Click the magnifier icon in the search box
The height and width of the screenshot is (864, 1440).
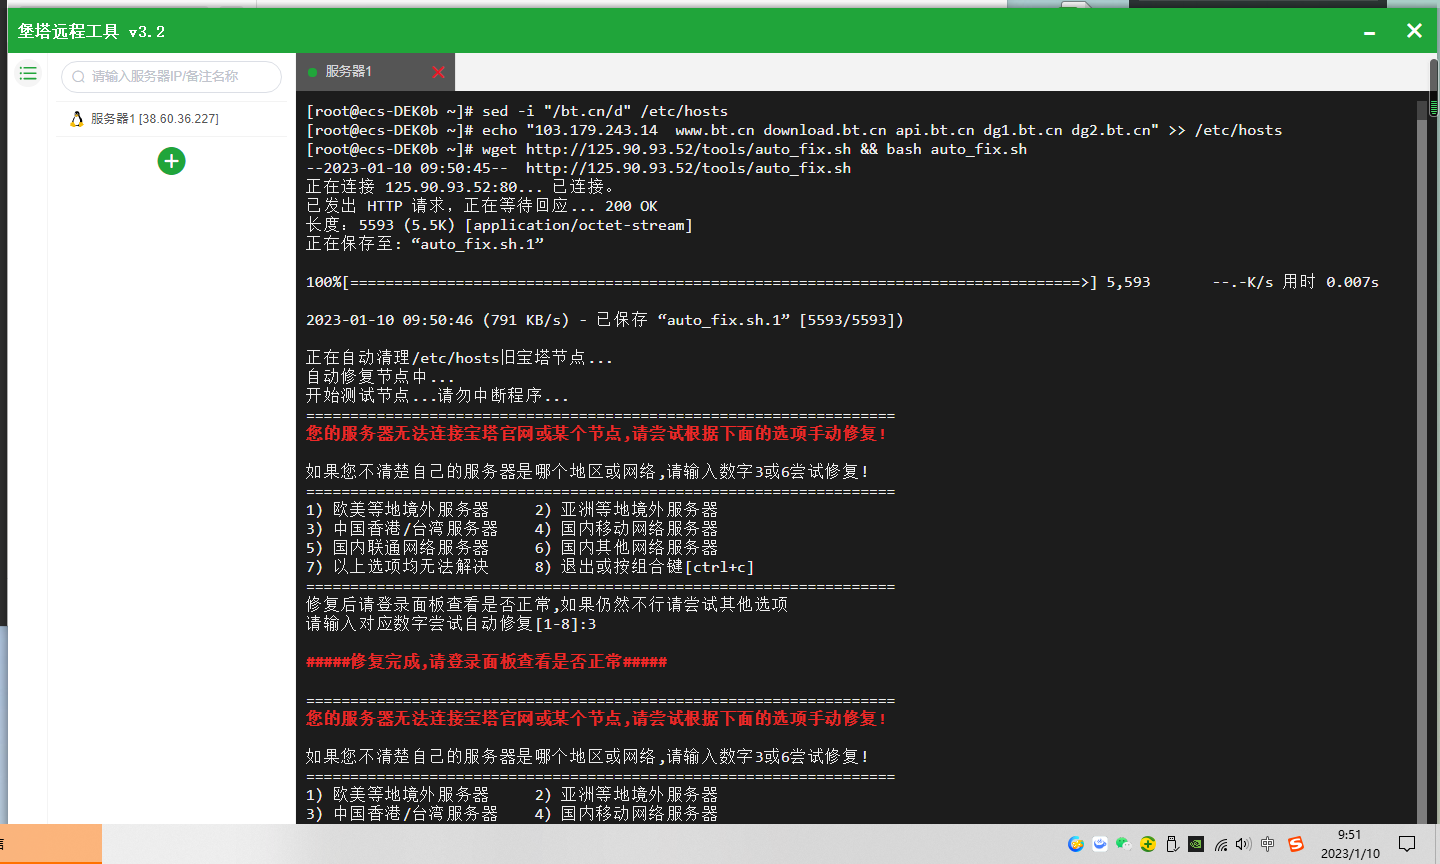[78, 77]
